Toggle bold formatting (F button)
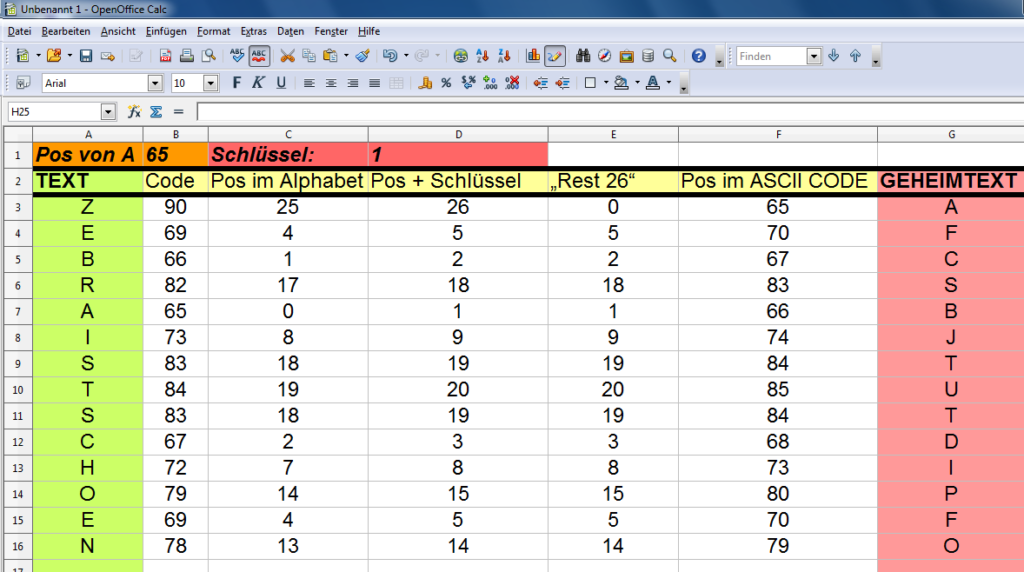The image size is (1024, 572). 237,83
